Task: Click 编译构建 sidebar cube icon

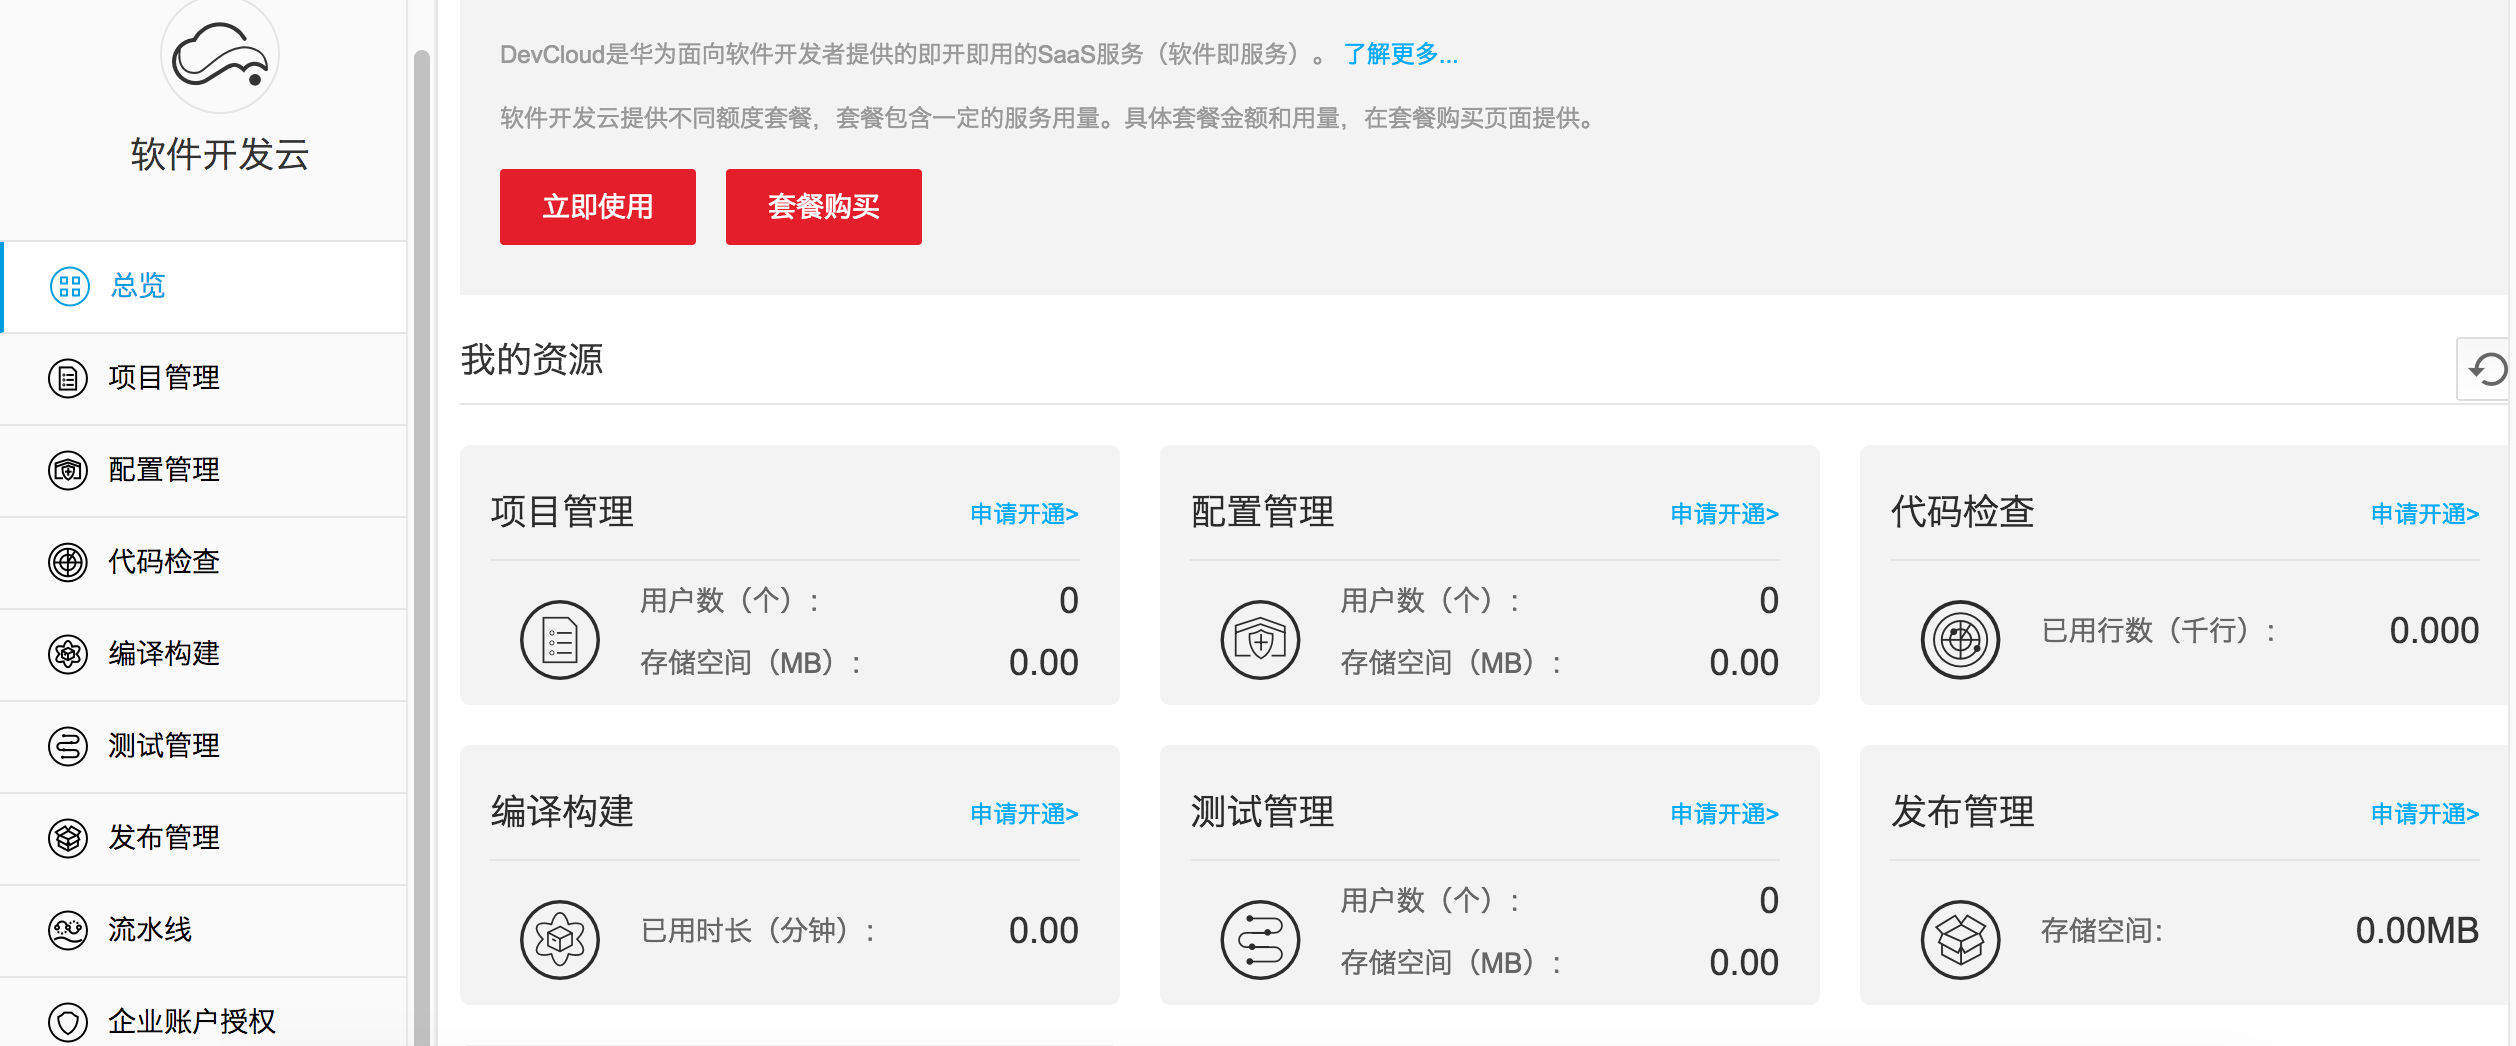Action: (x=68, y=654)
